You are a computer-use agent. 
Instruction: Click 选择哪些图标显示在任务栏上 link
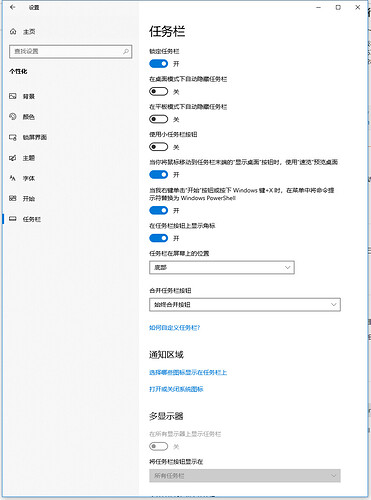click(188, 372)
